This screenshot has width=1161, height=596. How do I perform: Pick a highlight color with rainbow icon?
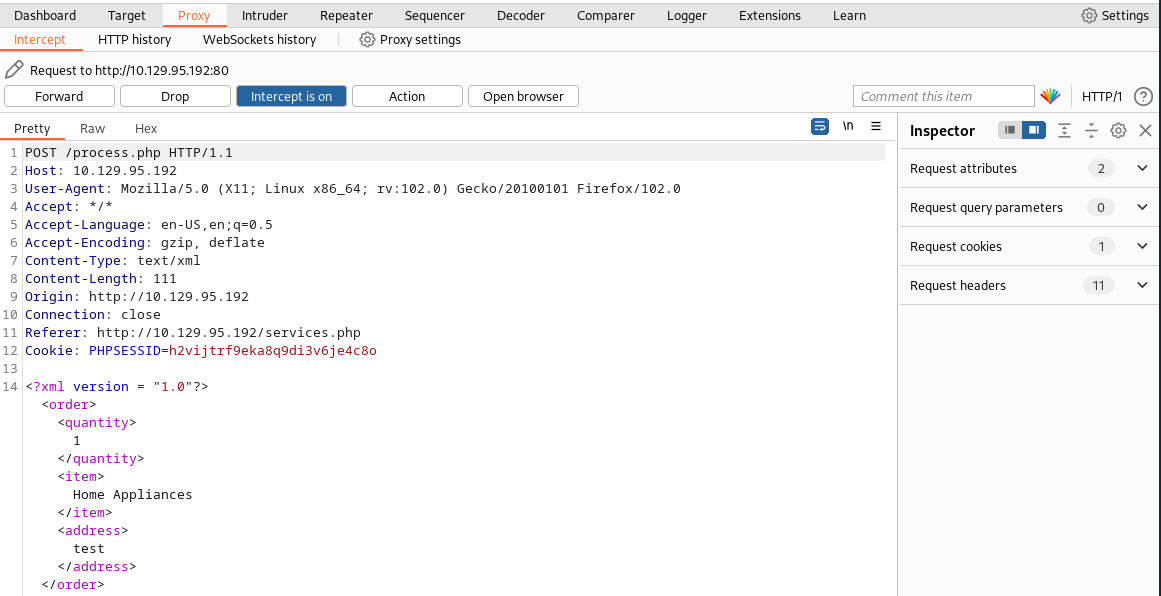point(1050,96)
